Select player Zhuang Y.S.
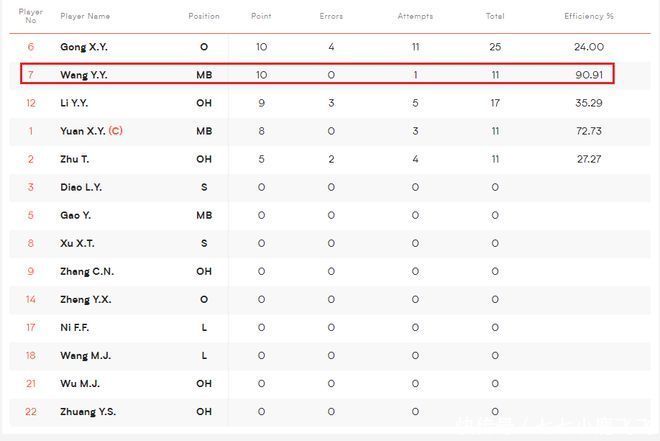Image resolution: width=660 pixels, height=441 pixels. [x=88, y=411]
